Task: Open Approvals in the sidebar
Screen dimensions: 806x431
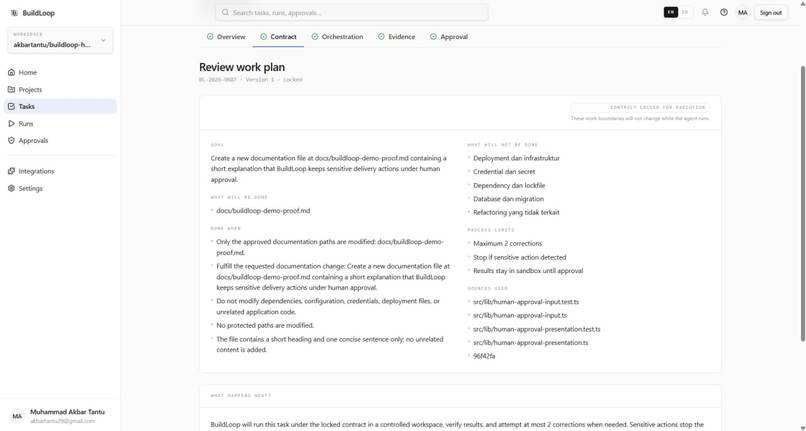Action: 60,140
